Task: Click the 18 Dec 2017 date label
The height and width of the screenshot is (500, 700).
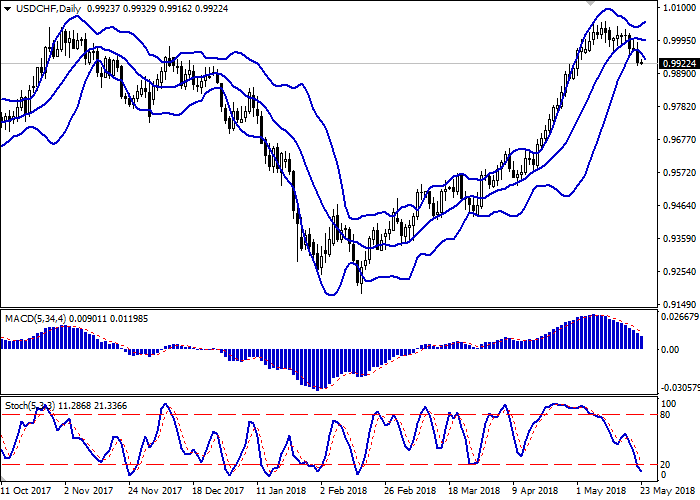Action: click(218, 491)
